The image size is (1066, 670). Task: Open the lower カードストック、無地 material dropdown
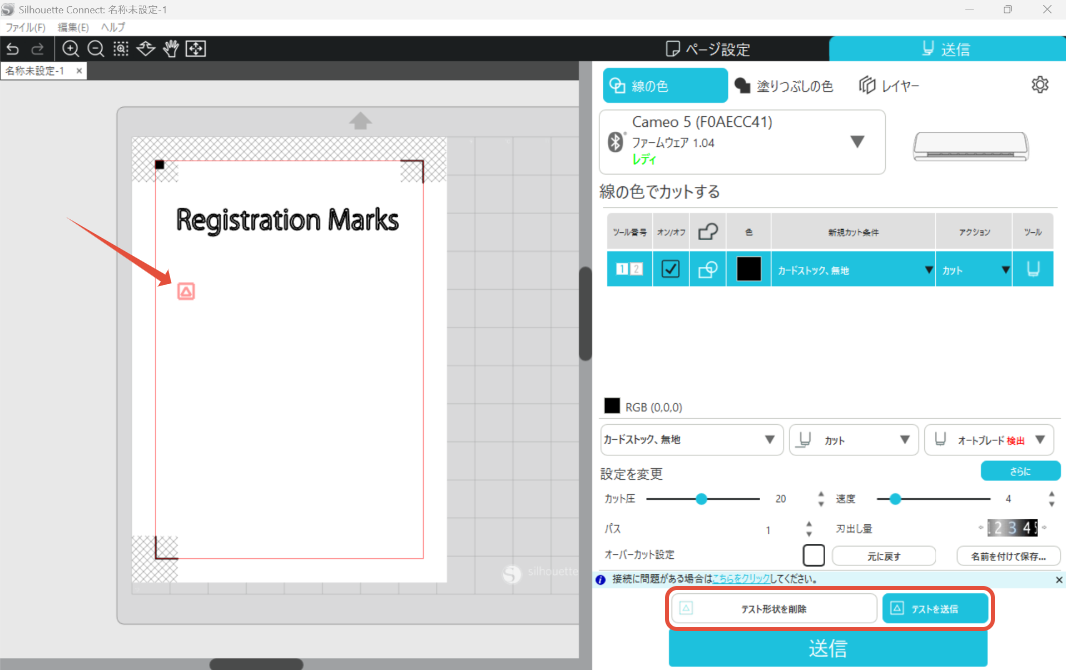click(x=691, y=440)
